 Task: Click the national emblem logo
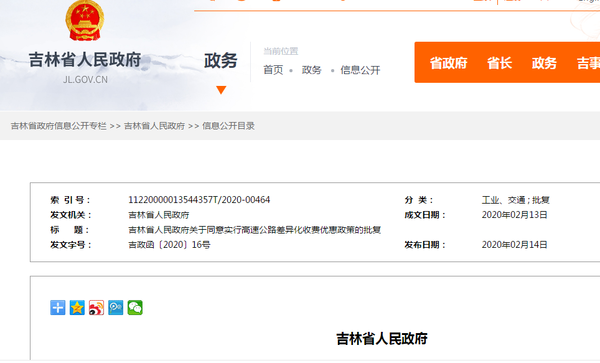(x=85, y=20)
